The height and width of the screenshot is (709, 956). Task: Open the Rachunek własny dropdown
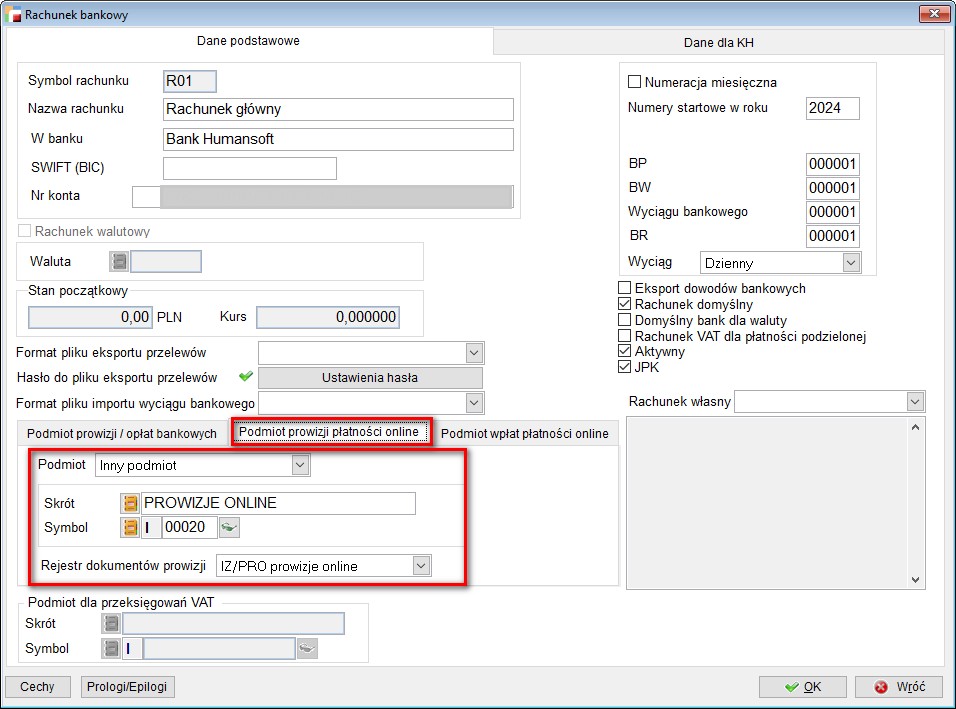tap(914, 401)
